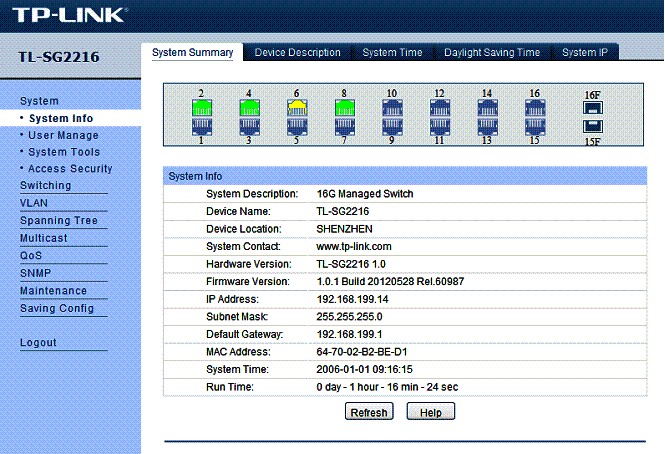The height and width of the screenshot is (454, 665).
Task: Click the TP-LINK logo
Action: click(x=70, y=15)
